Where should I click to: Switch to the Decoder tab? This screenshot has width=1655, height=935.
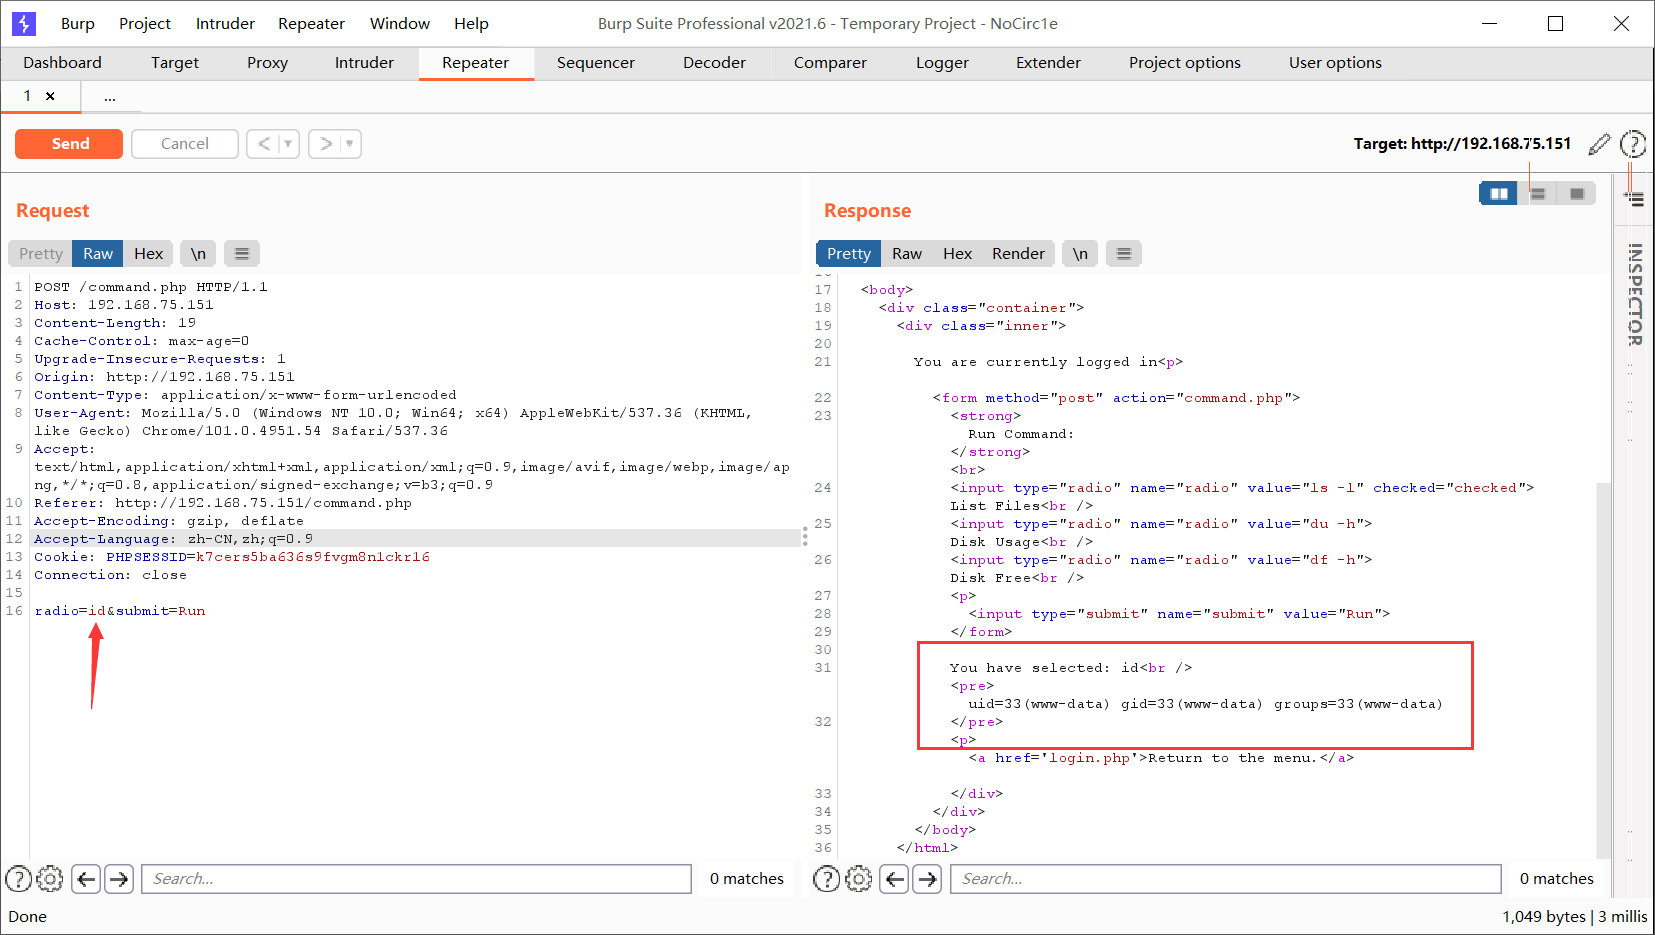(x=714, y=62)
